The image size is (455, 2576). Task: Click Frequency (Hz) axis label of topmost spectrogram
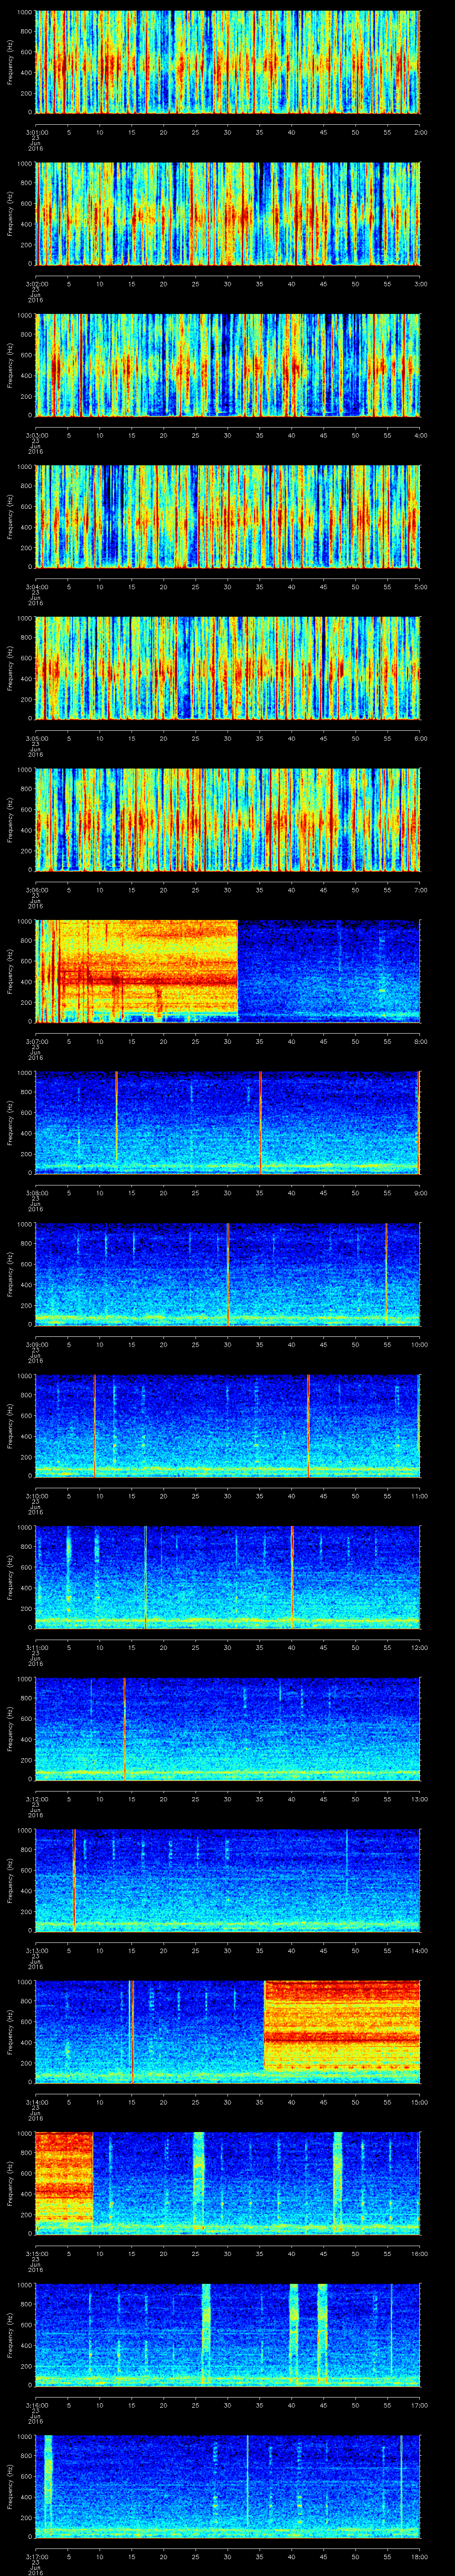tap(10, 62)
